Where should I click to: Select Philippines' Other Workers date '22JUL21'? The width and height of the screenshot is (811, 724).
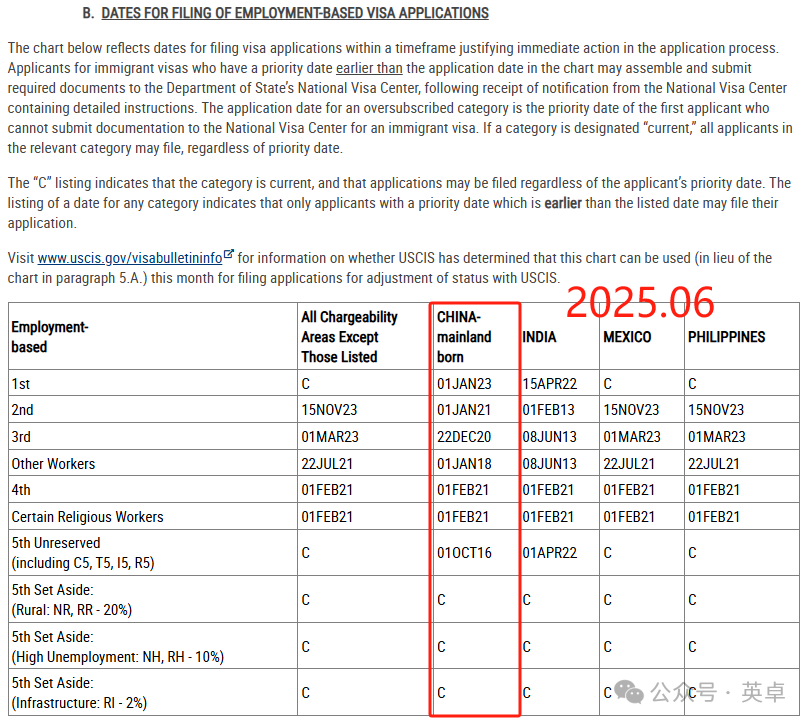(714, 464)
